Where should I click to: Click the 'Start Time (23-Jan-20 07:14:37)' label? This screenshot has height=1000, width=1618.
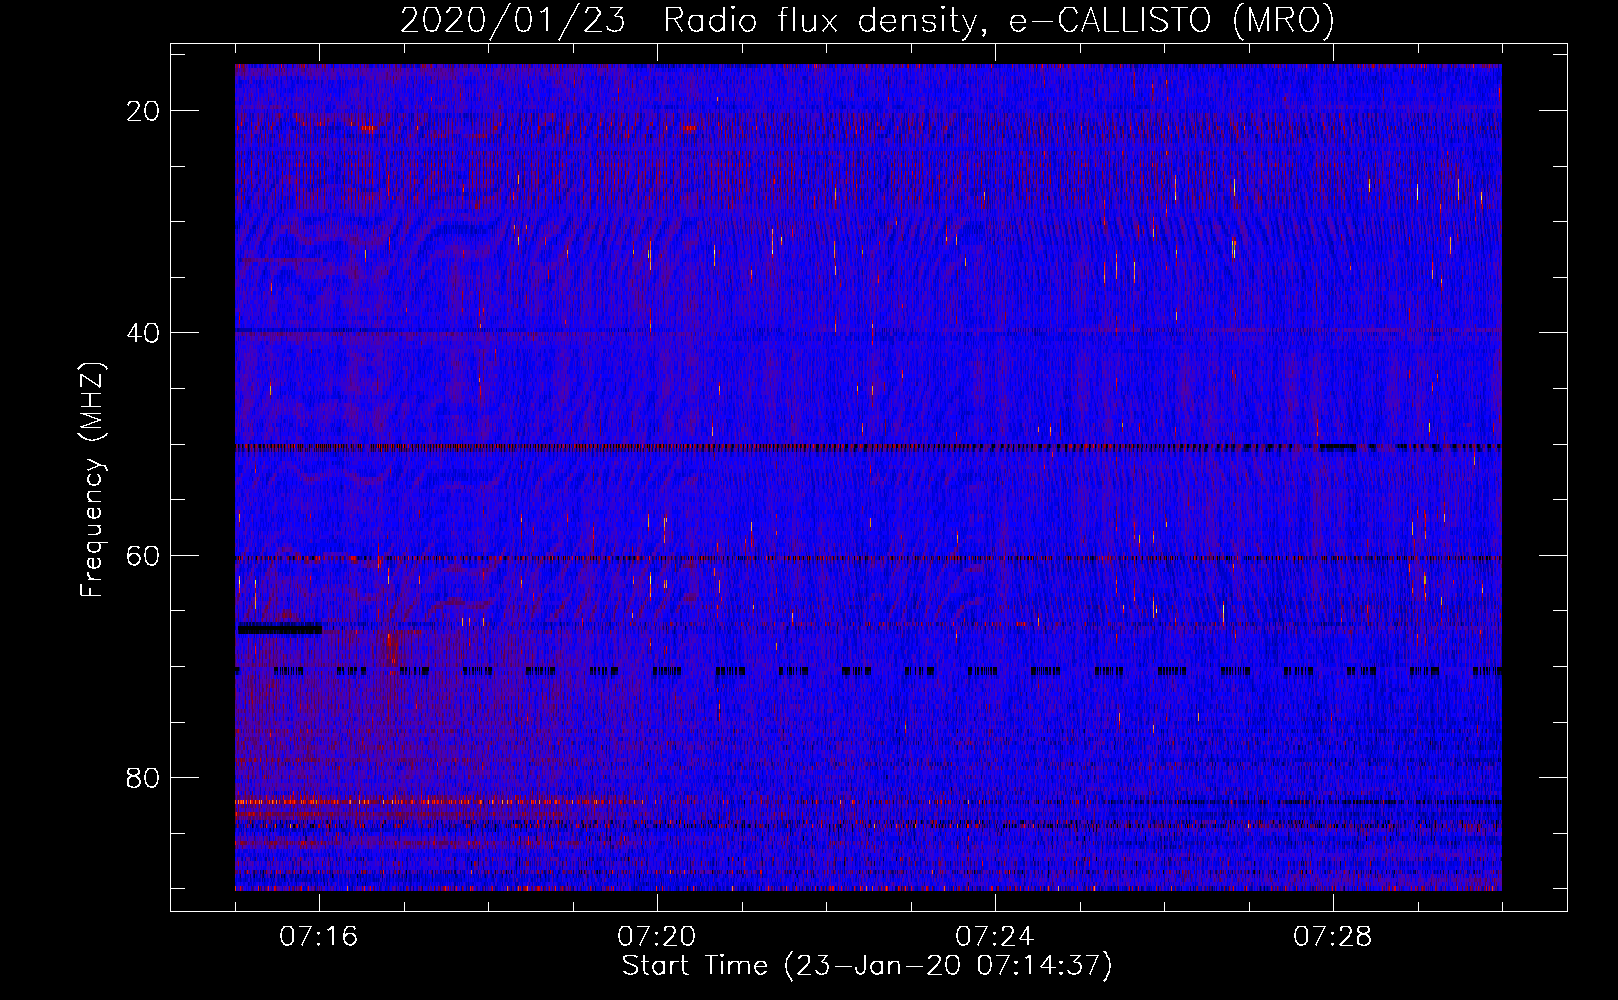click(x=867, y=966)
